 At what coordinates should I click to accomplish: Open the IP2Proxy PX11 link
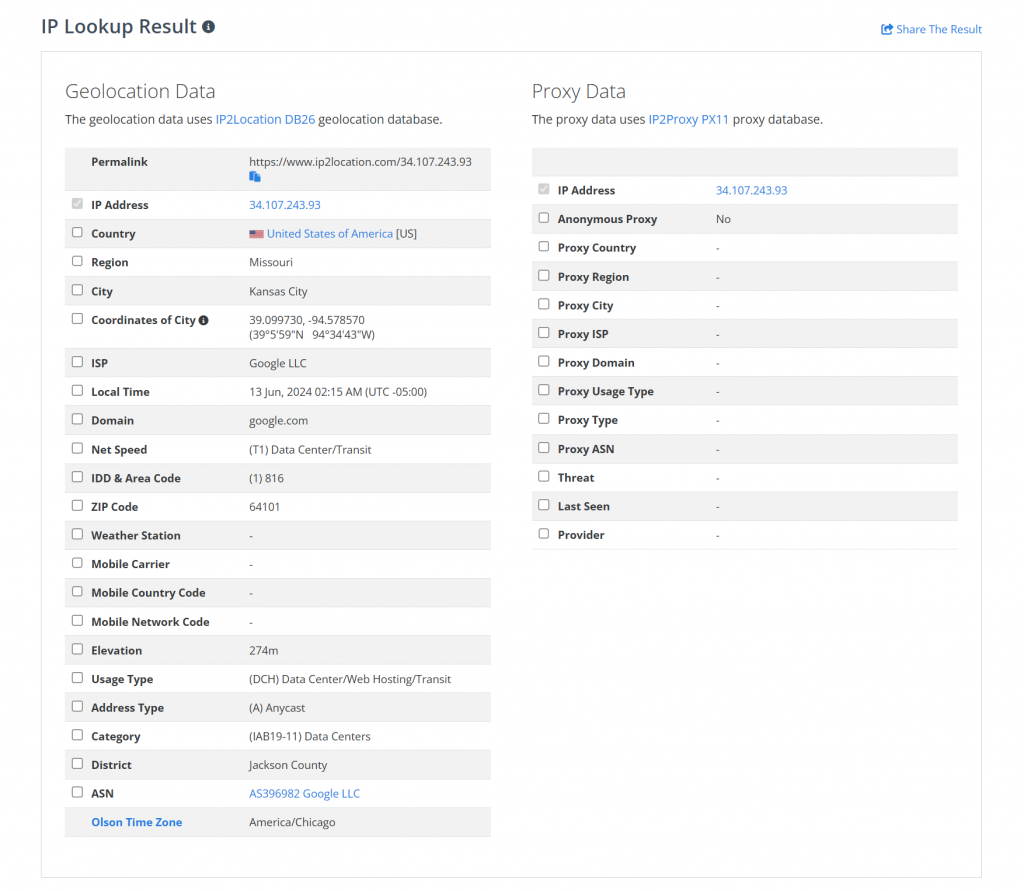click(x=688, y=119)
